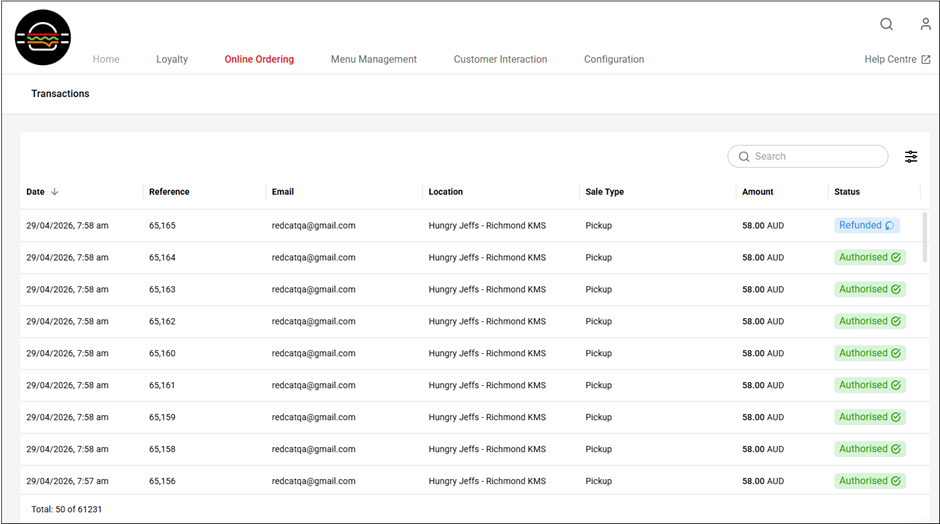This screenshot has width=940, height=524.
Task: Click the refund icon on Refunded status
Action: [890, 226]
